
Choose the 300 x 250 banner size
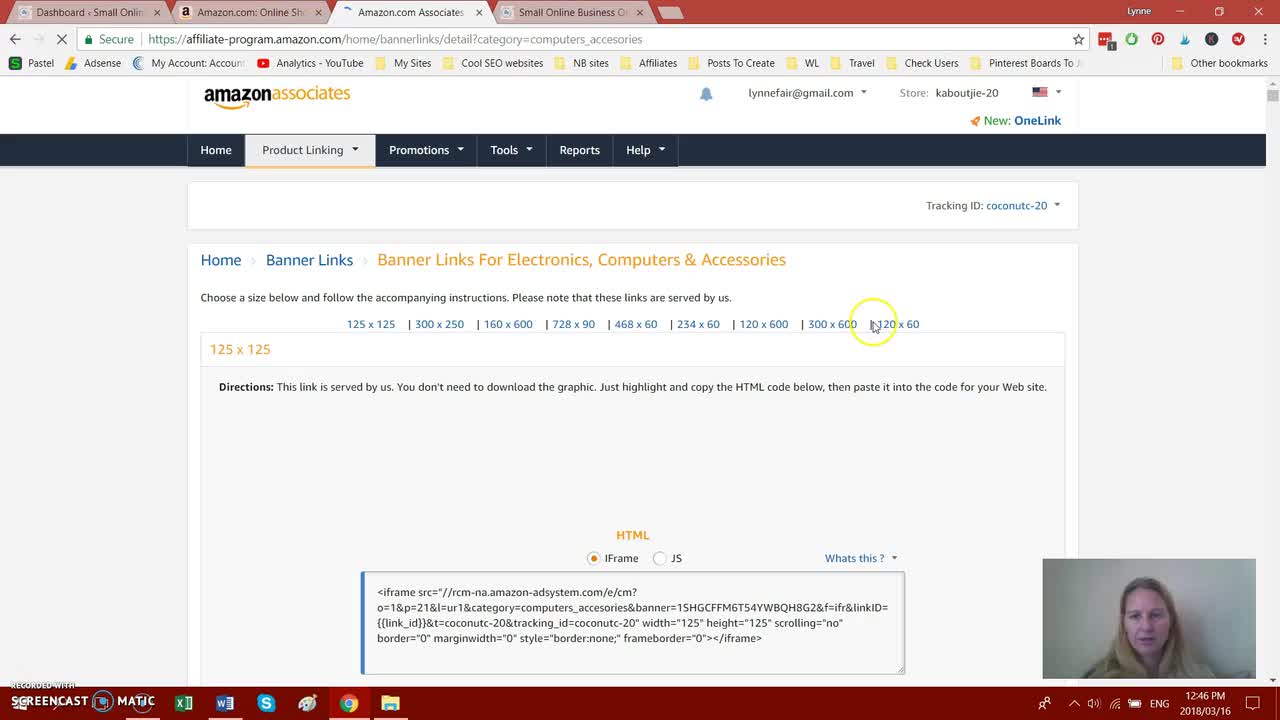[x=439, y=324]
